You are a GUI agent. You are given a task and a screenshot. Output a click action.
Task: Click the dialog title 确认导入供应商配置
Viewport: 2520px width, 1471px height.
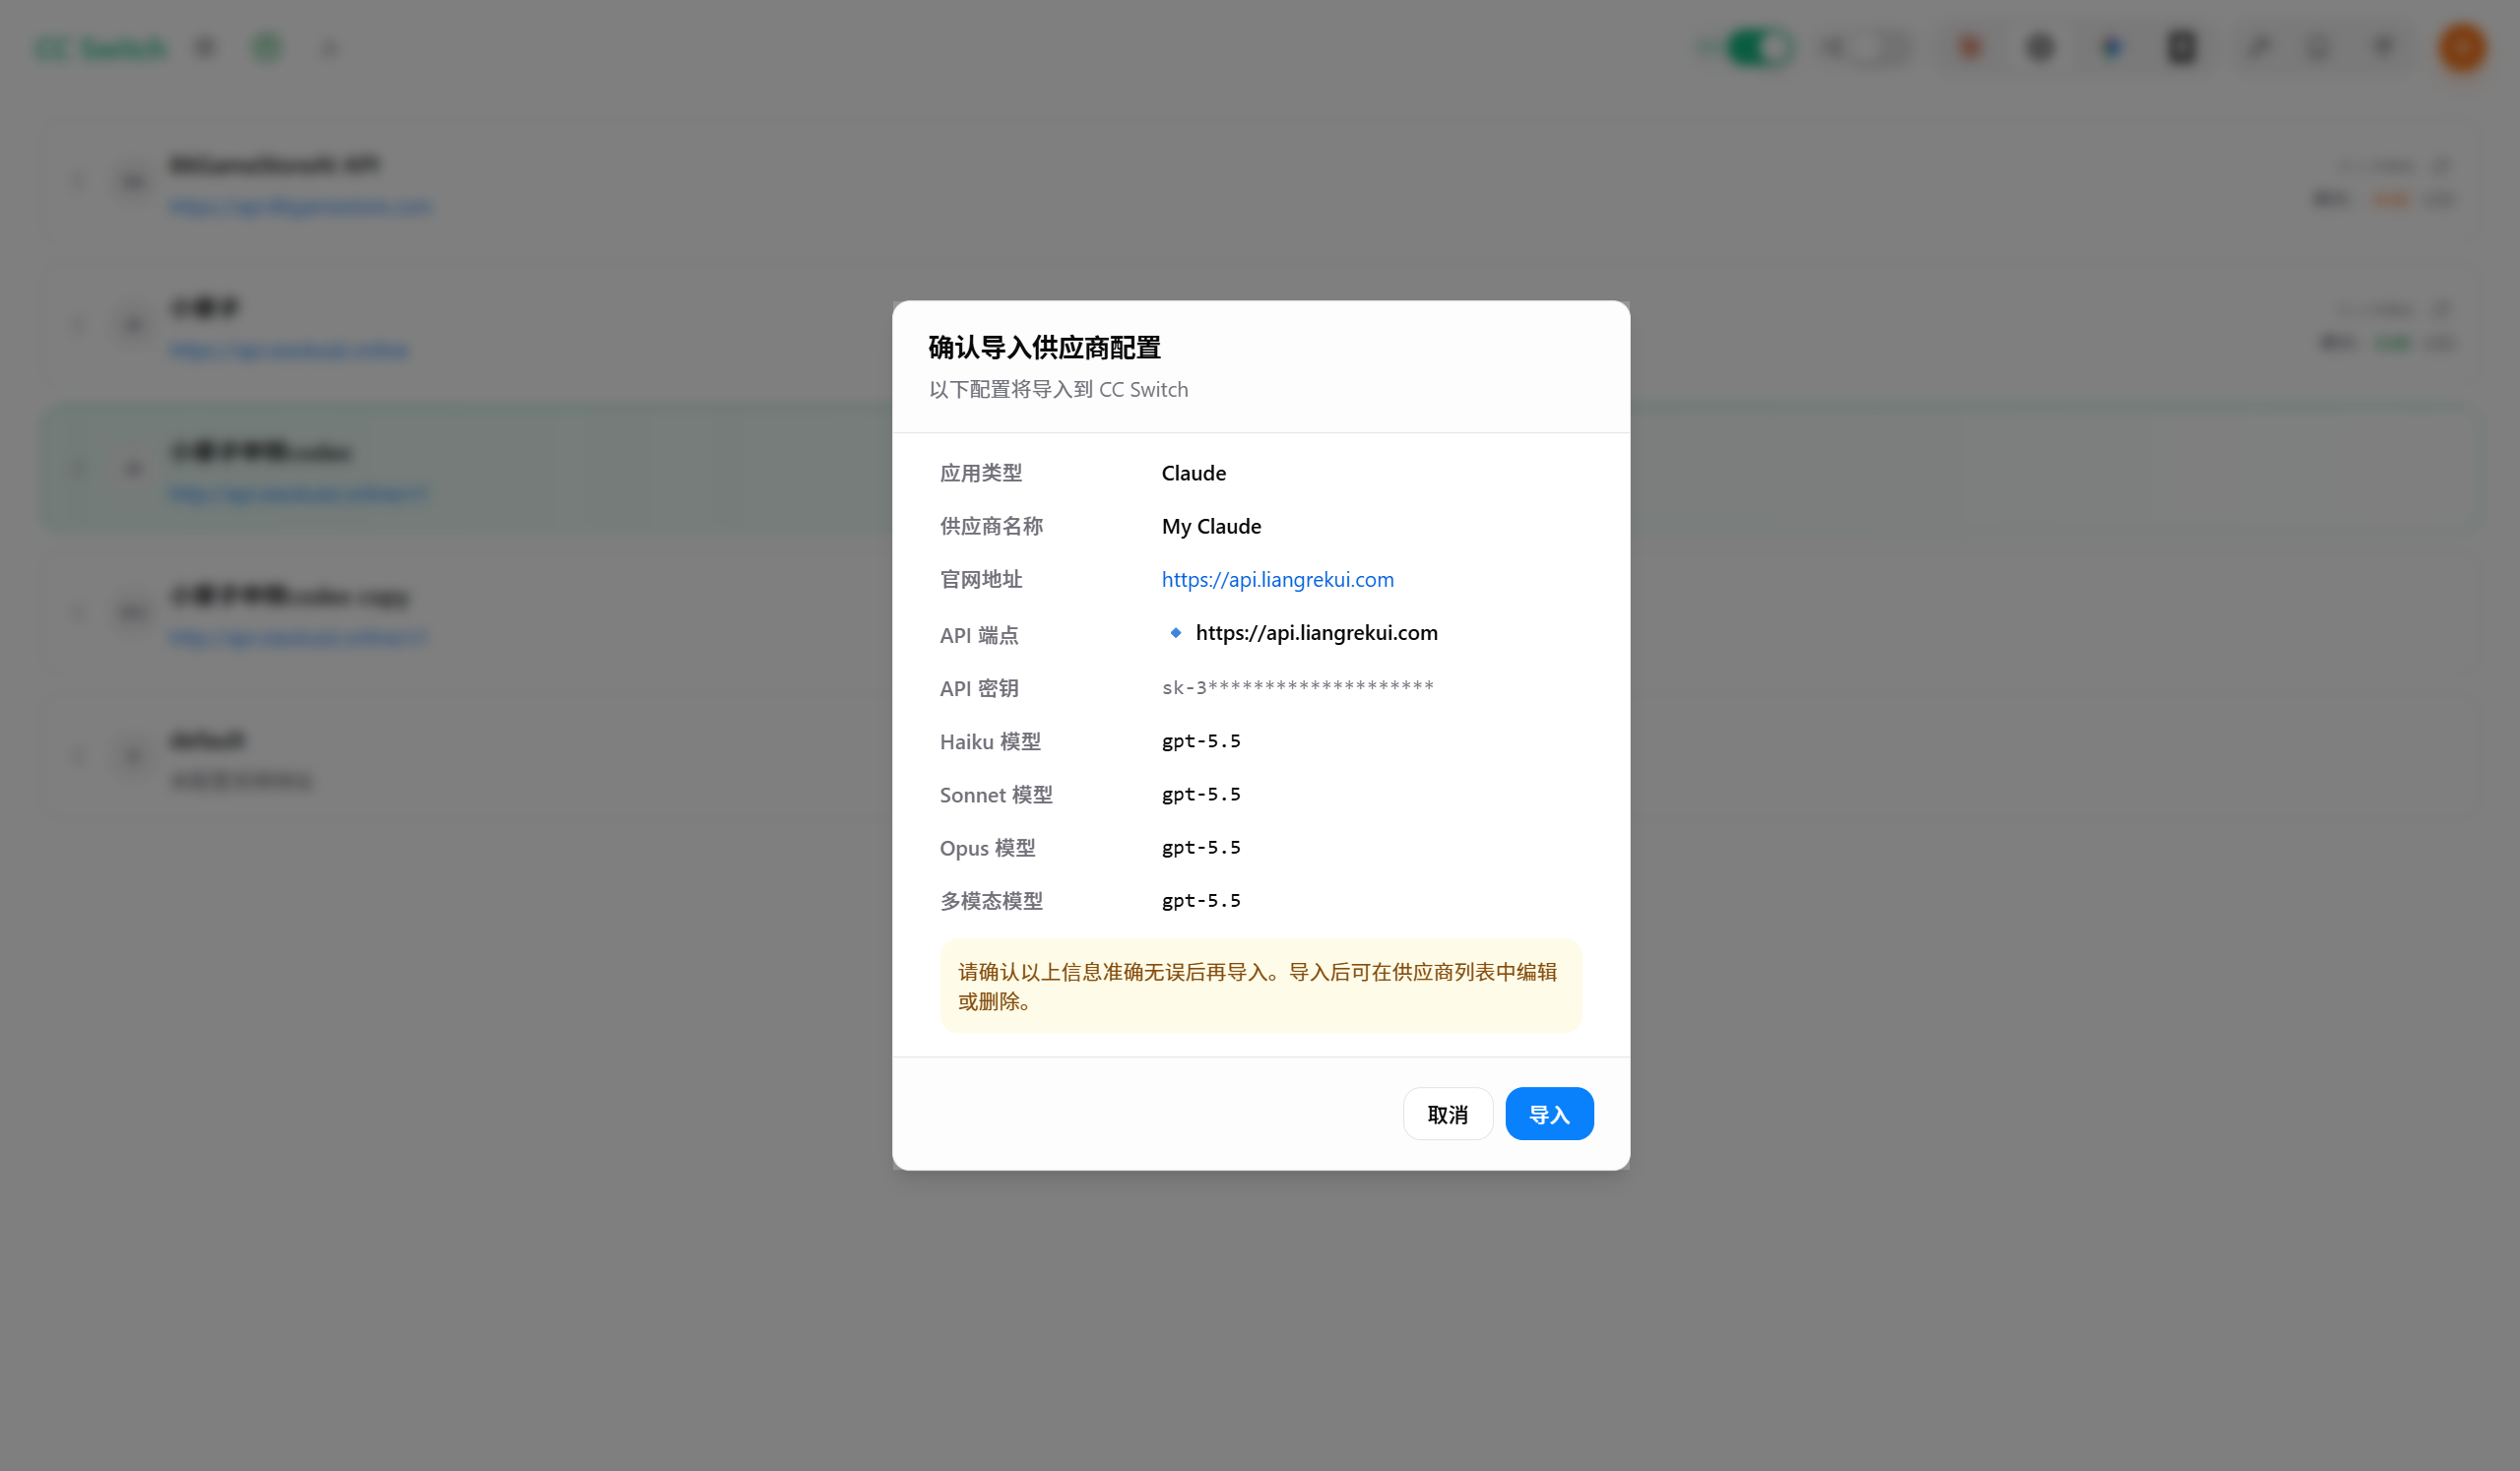coord(1044,347)
